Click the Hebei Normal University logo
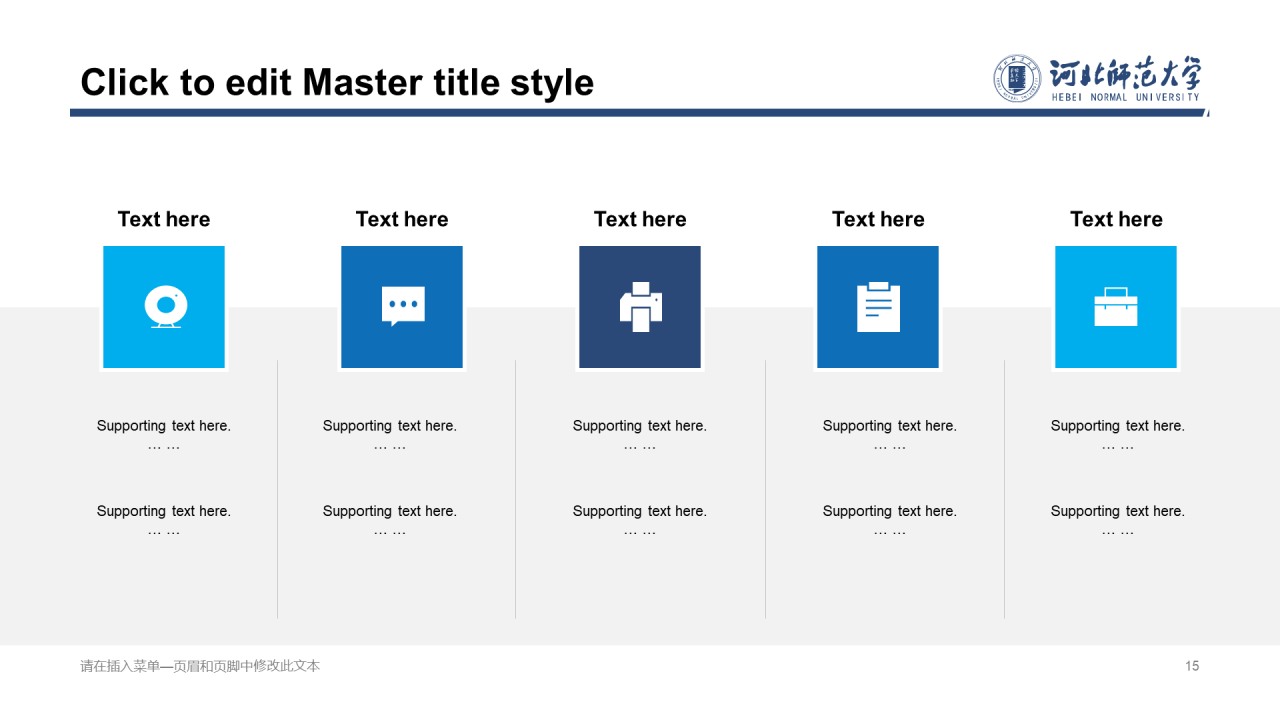The width and height of the screenshot is (1280, 720). [1098, 78]
